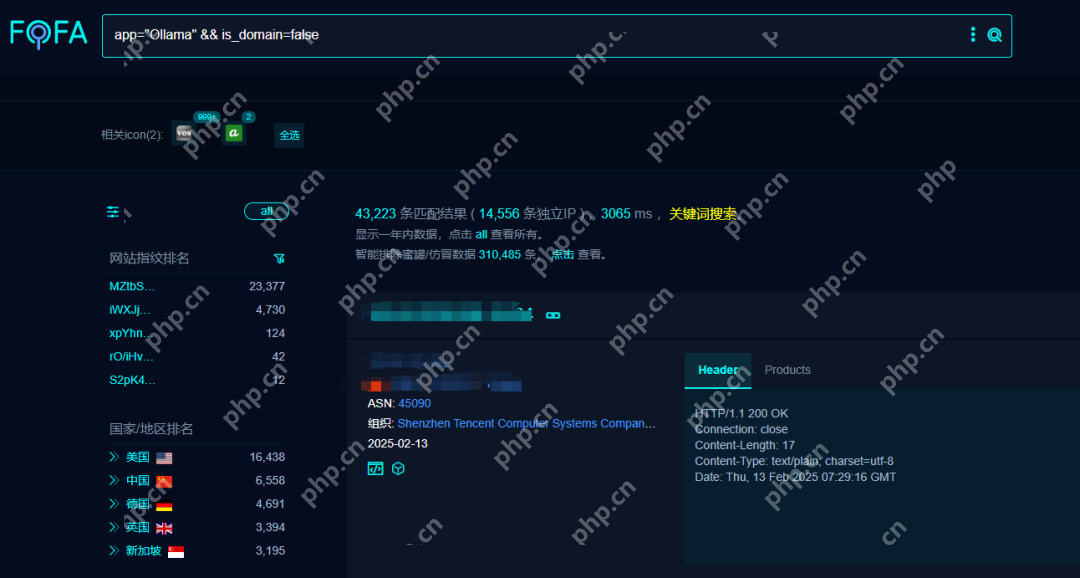Open the three-dot menu inside the search bar

point(973,34)
